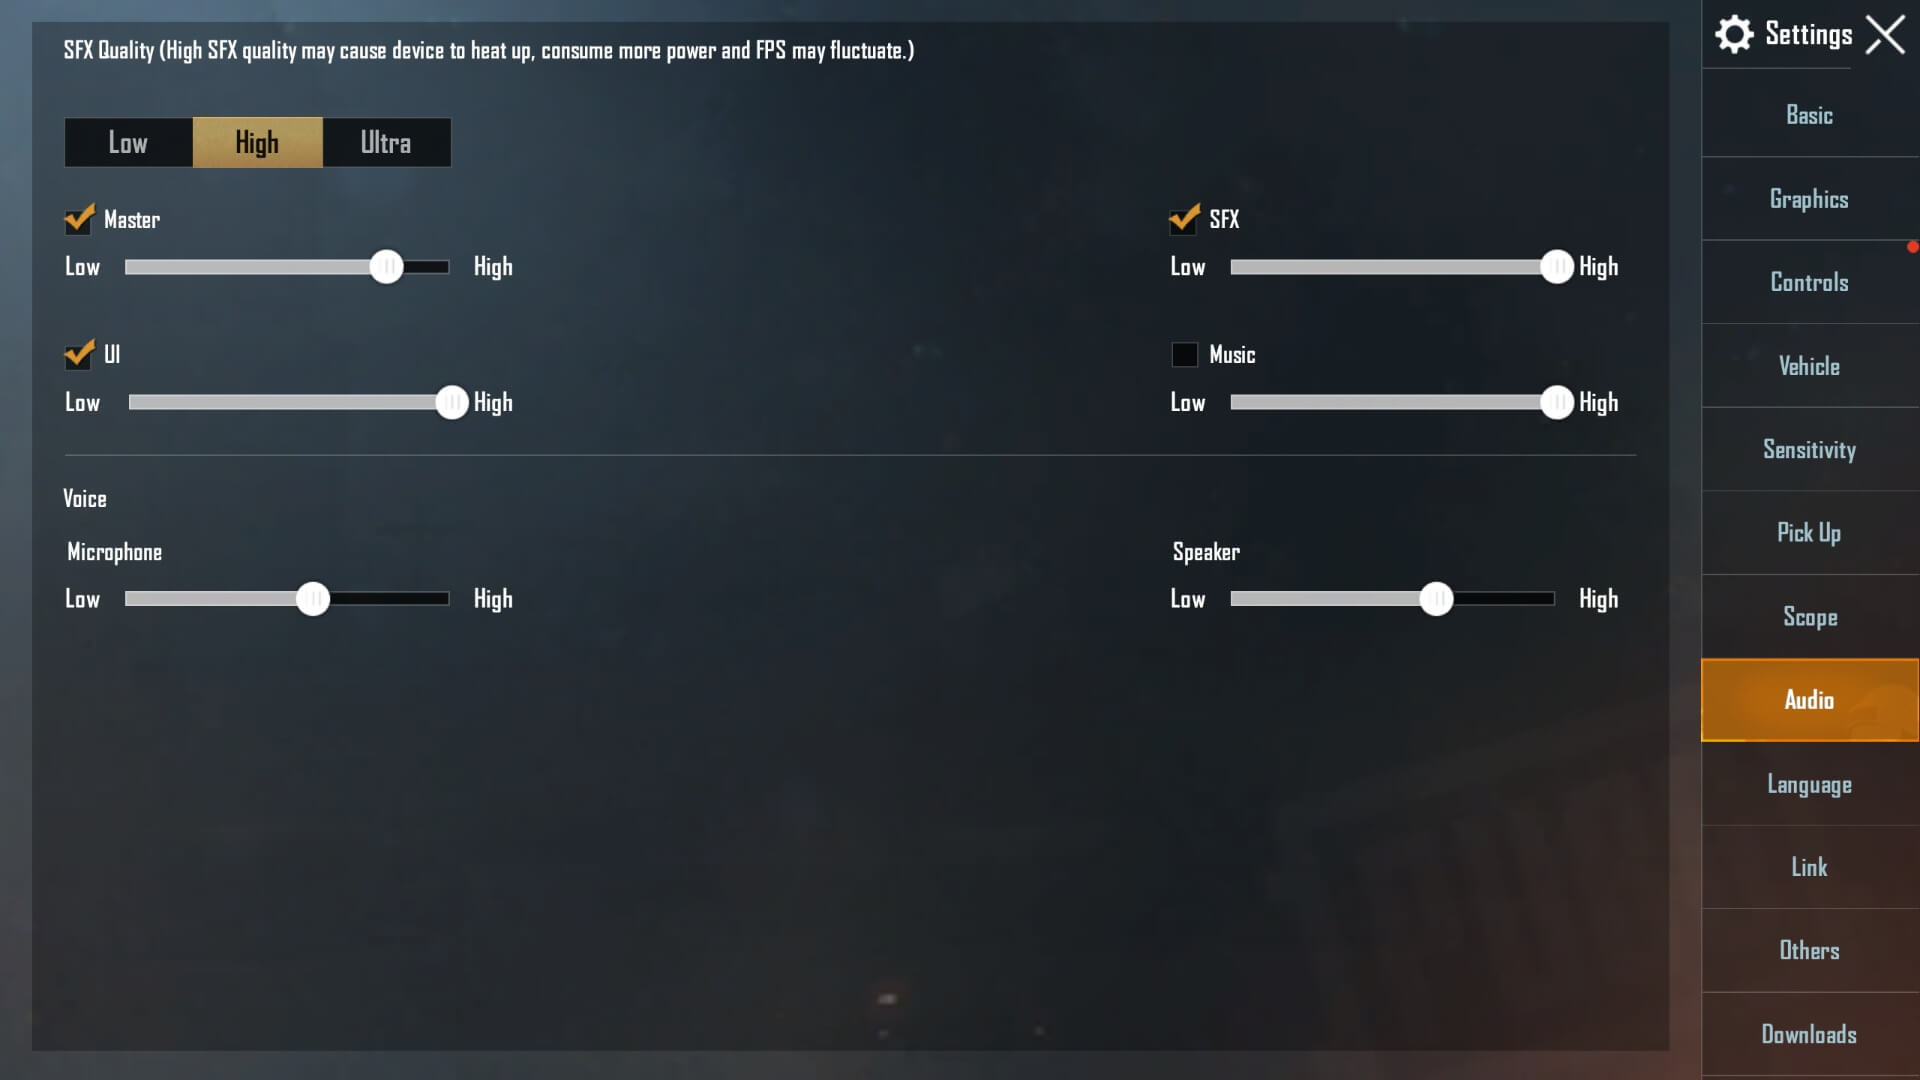Click the Downloads settings button
The height and width of the screenshot is (1080, 1920).
(1809, 1034)
